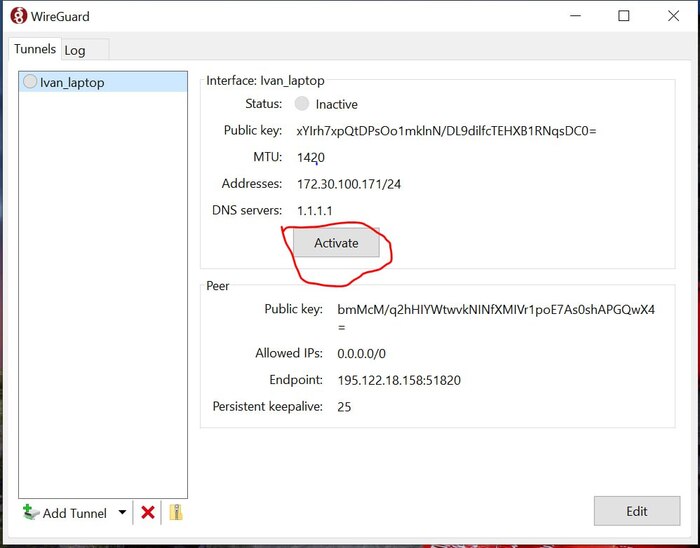Screen dimensions: 700x548
Task: Click the interface public key value
Action: pyautogui.click(x=446, y=131)
